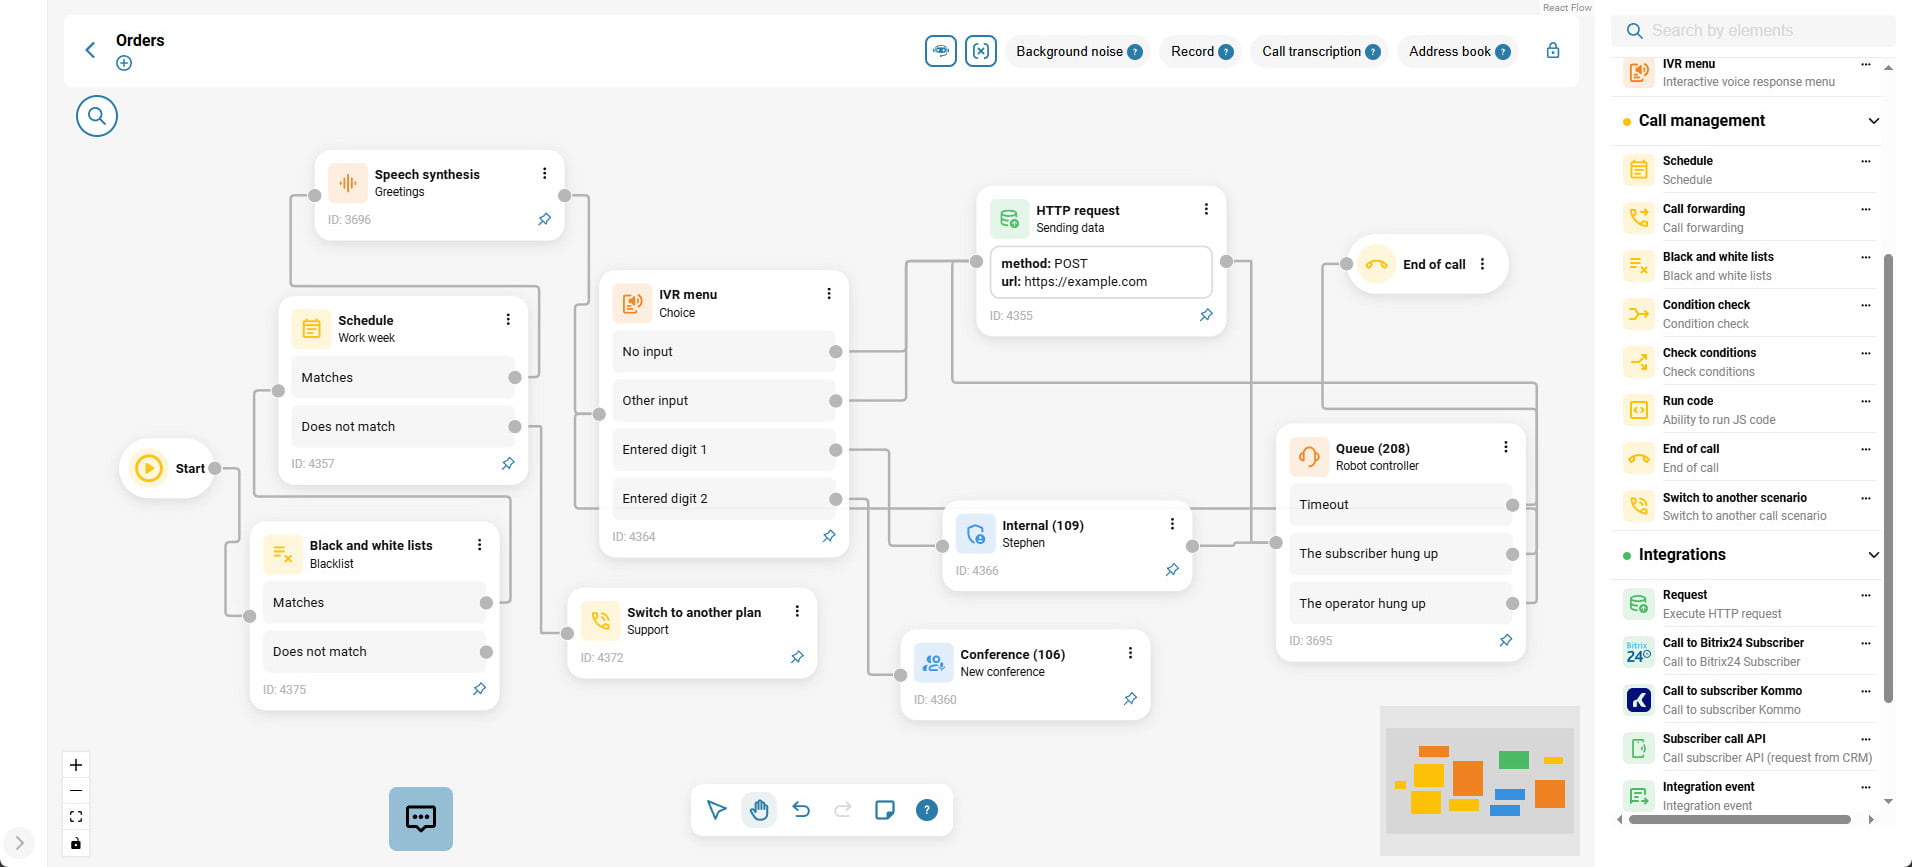Viewport: 1912px width, 867px height.
Task: Open the Address book button
Action: click(1449, 52)
